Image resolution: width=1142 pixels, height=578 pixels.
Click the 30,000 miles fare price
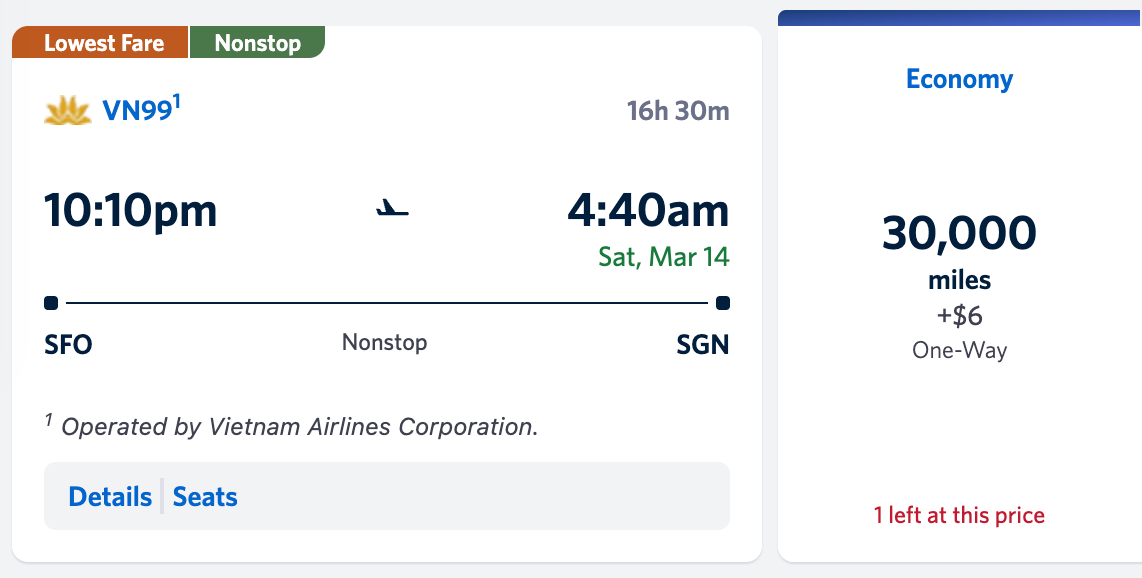click(958, 233)
